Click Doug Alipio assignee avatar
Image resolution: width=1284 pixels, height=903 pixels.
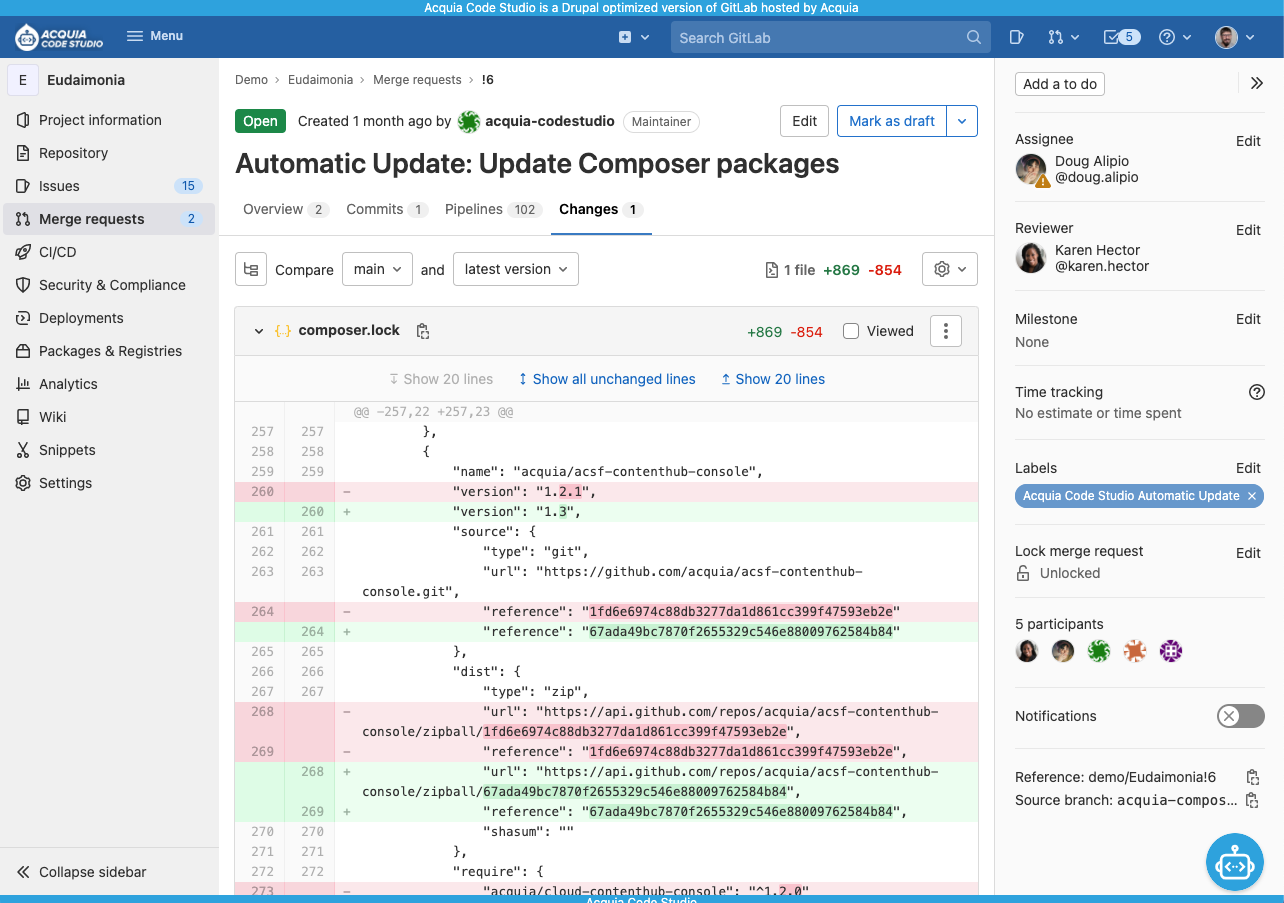(1031, 169)
